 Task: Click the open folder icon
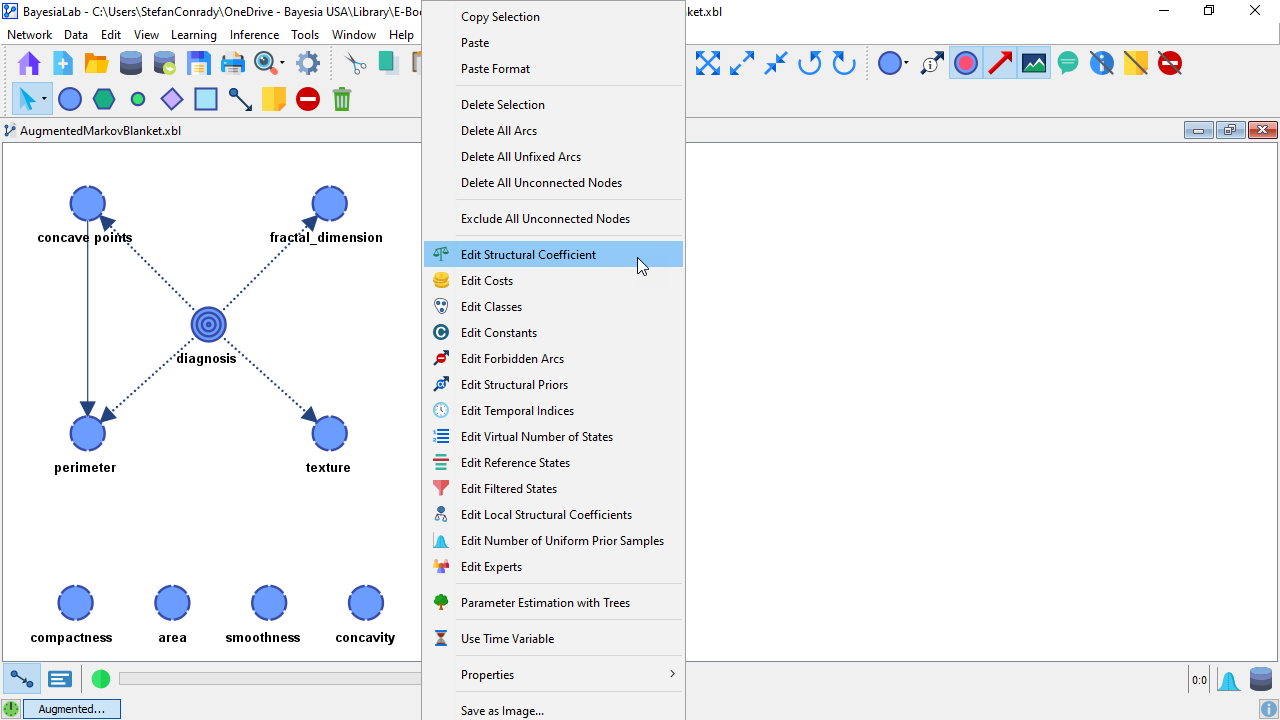click(x=97, y=64)
